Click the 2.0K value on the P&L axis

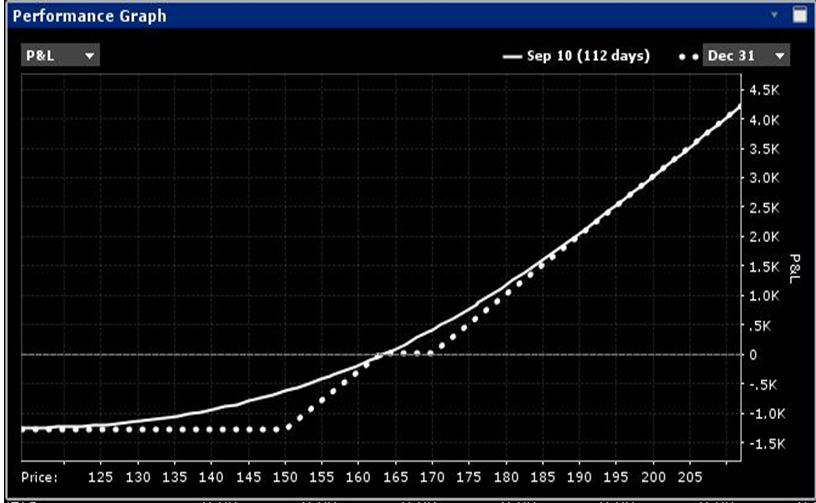[x=764, y=237]
